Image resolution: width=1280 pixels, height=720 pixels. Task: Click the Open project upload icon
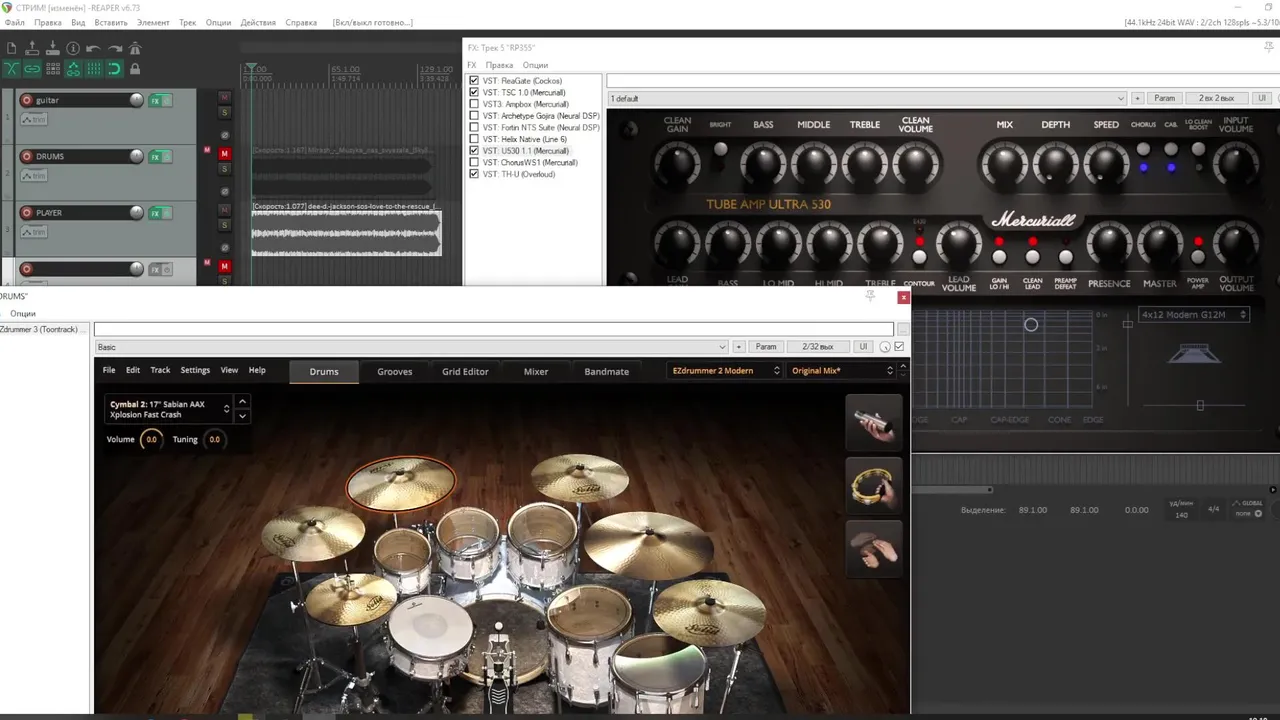[x=32, y=48]
